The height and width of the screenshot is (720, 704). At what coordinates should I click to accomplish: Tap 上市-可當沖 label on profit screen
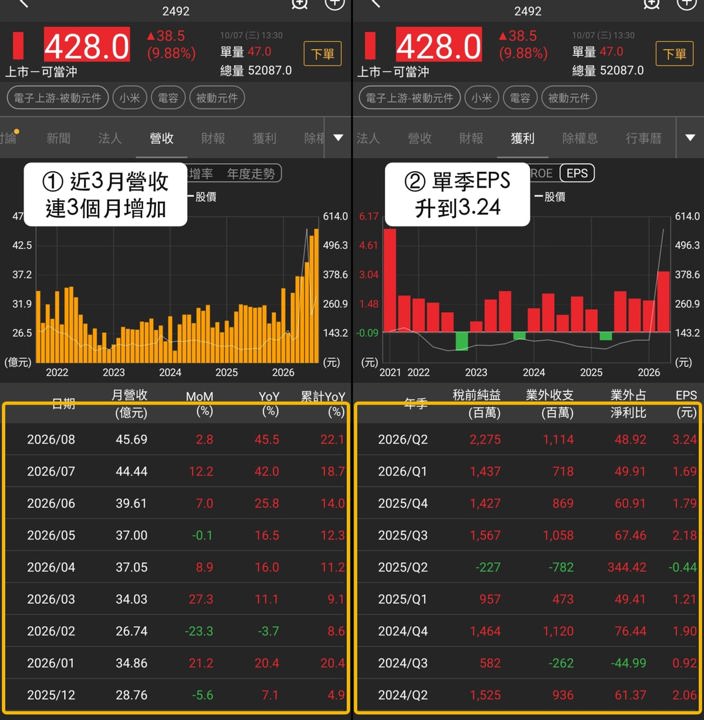pos(393,72)
